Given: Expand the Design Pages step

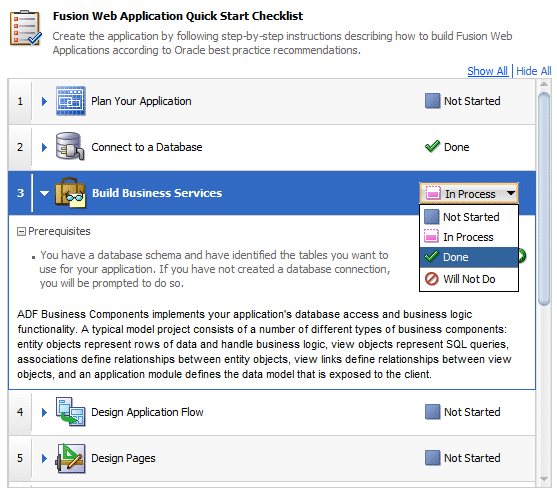Looking at the screenshot, I should click(44, 458).
